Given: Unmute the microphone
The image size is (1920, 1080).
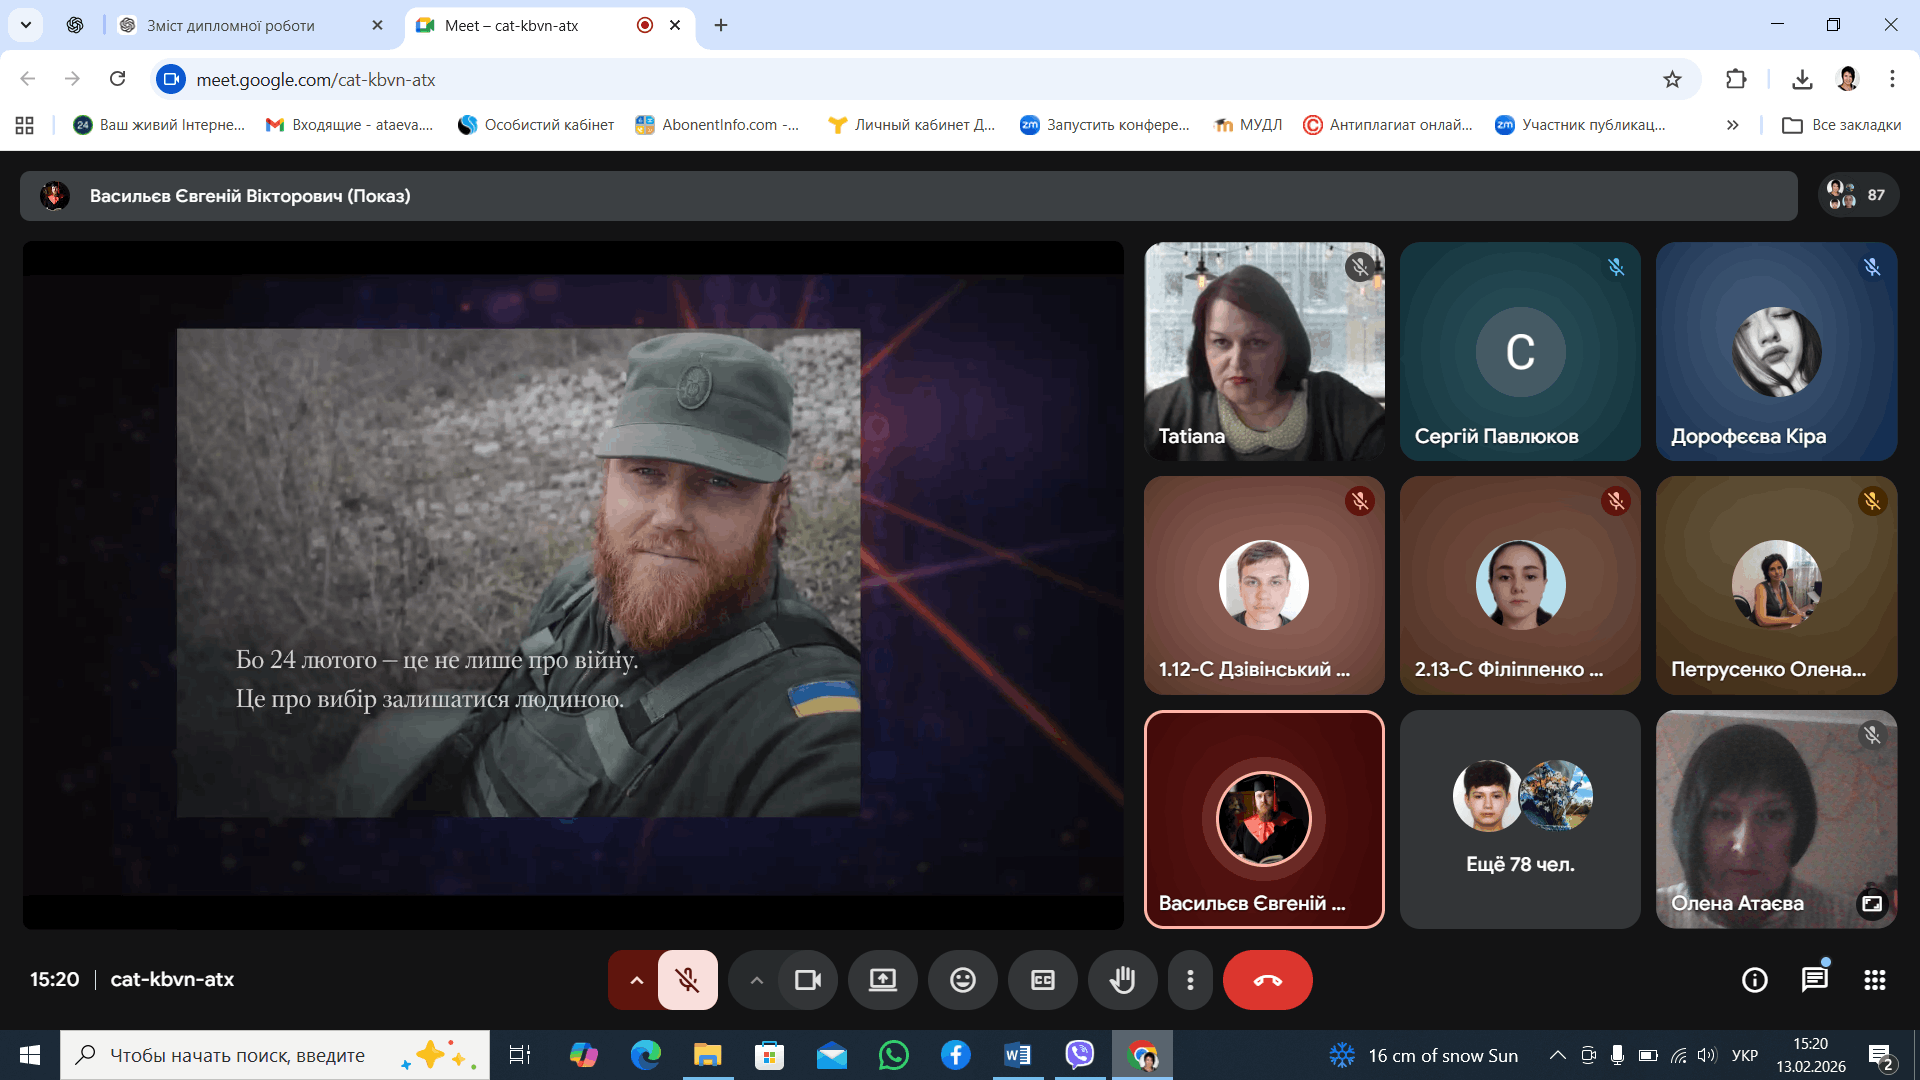Looking at the screenshot, I should [x=687, y=980].
